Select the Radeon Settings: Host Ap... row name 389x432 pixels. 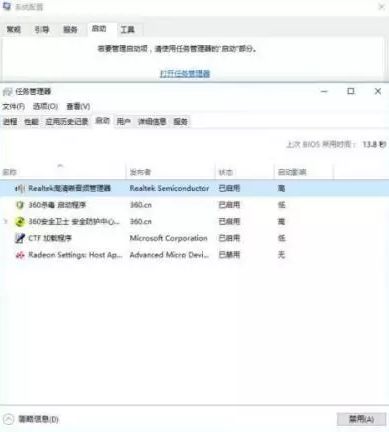tap(76, 255)
